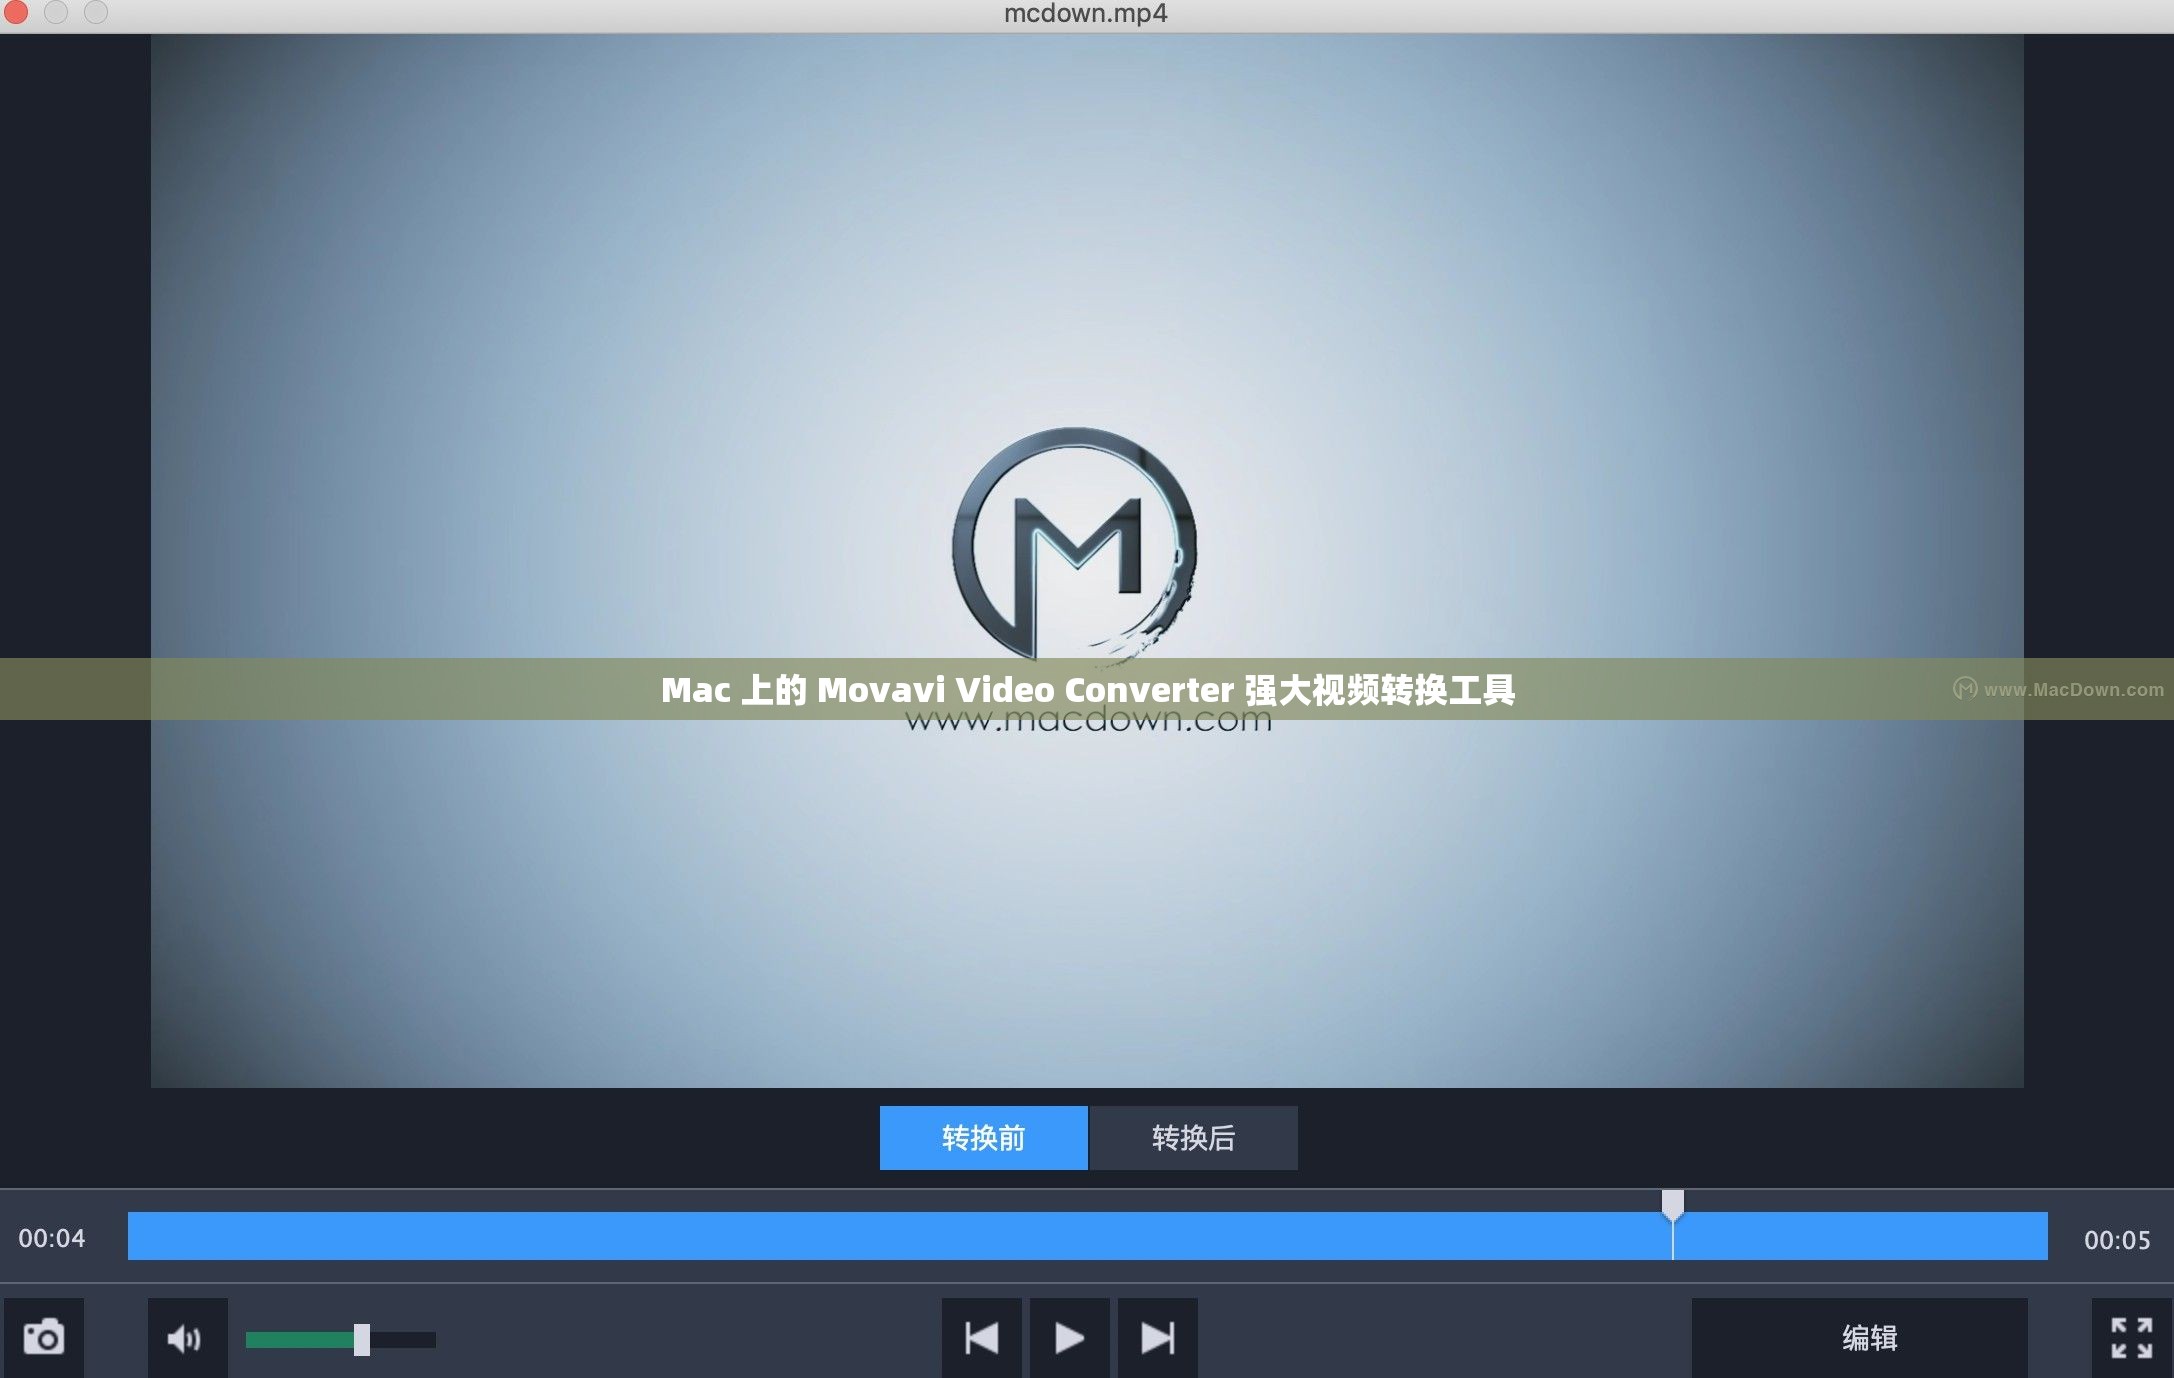Jump to previous frame button
This screenshot has height=1378, width=2174.
(981, 1338)
